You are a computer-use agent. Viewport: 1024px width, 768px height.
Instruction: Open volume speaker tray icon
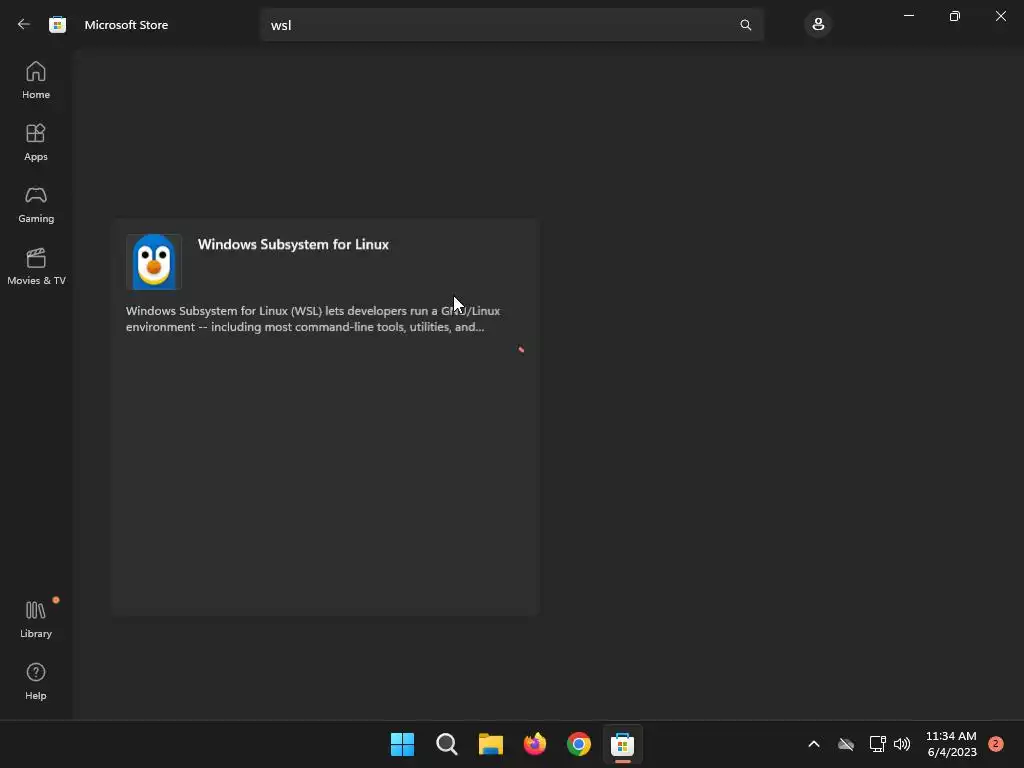902,744
